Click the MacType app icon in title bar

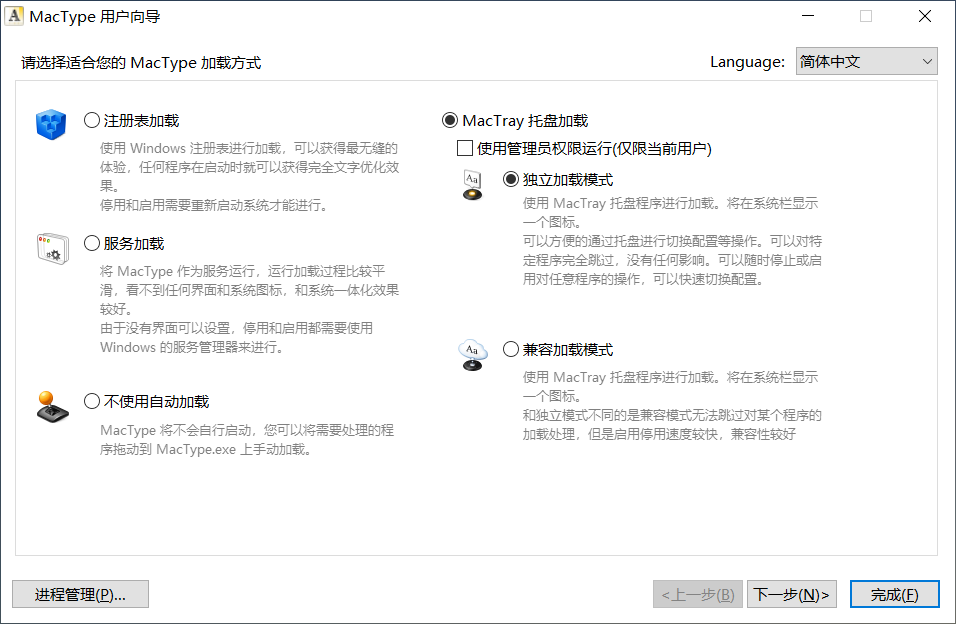pyautogui.click(x=14, y=16)
